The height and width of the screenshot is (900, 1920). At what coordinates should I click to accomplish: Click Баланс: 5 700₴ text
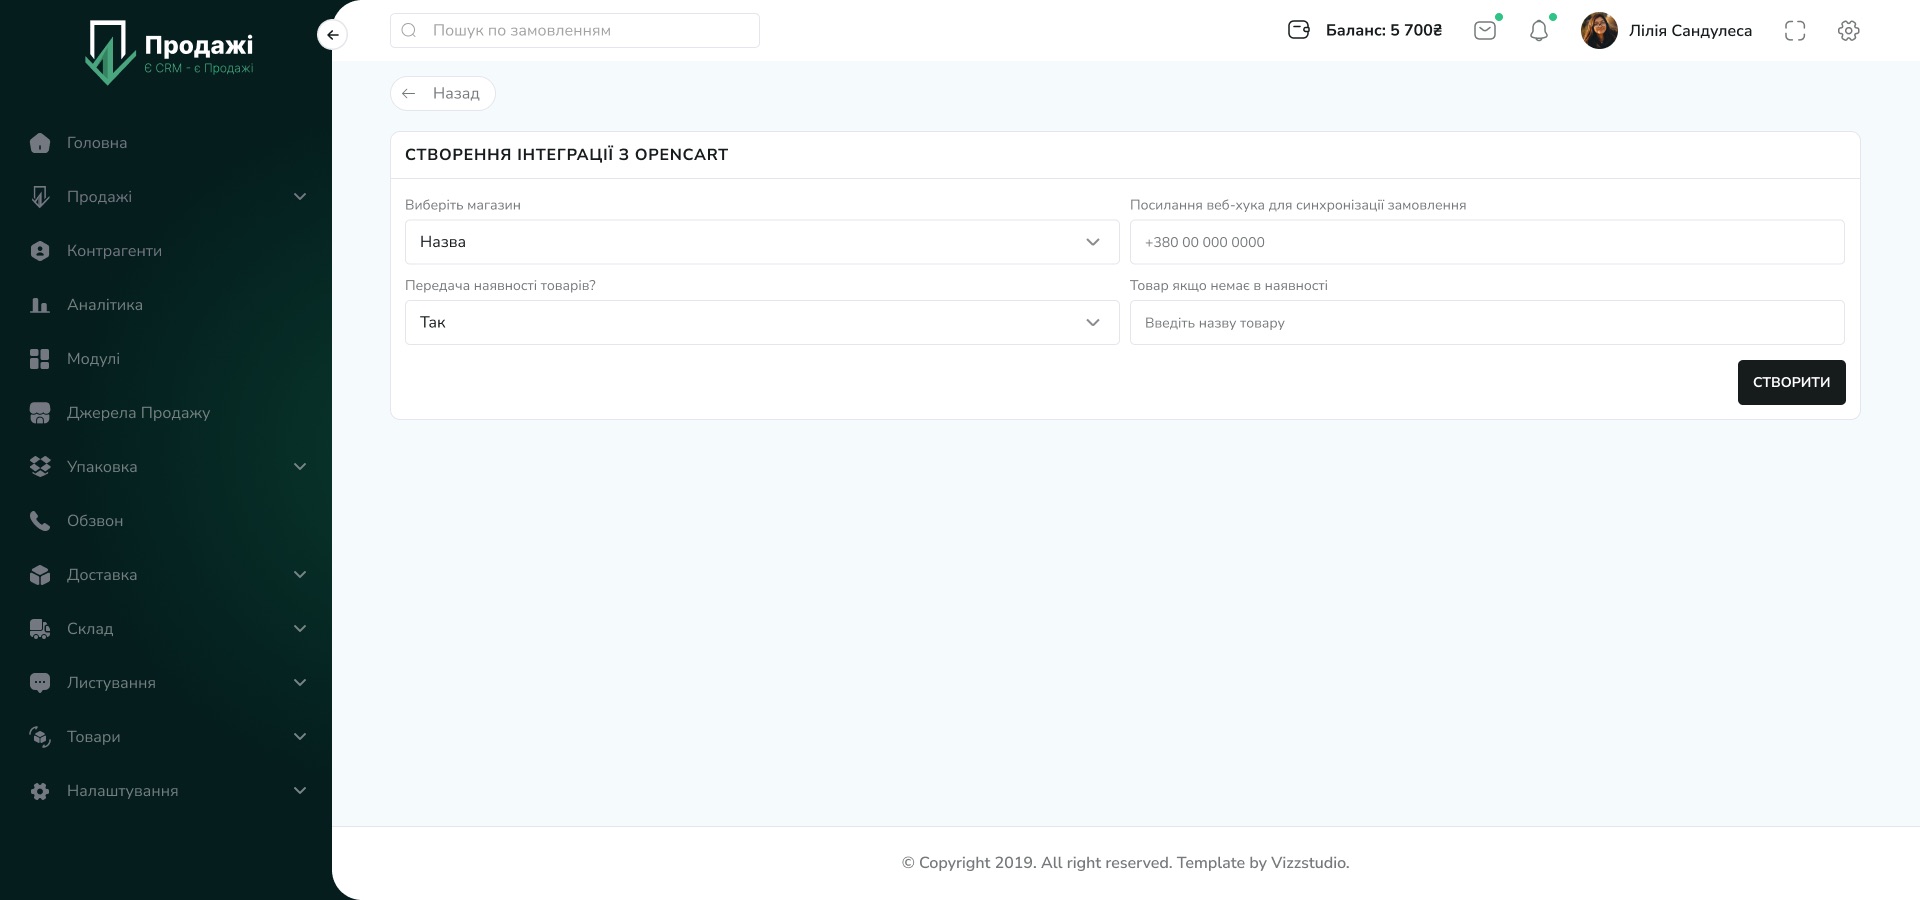click(x=1384, y=31)
